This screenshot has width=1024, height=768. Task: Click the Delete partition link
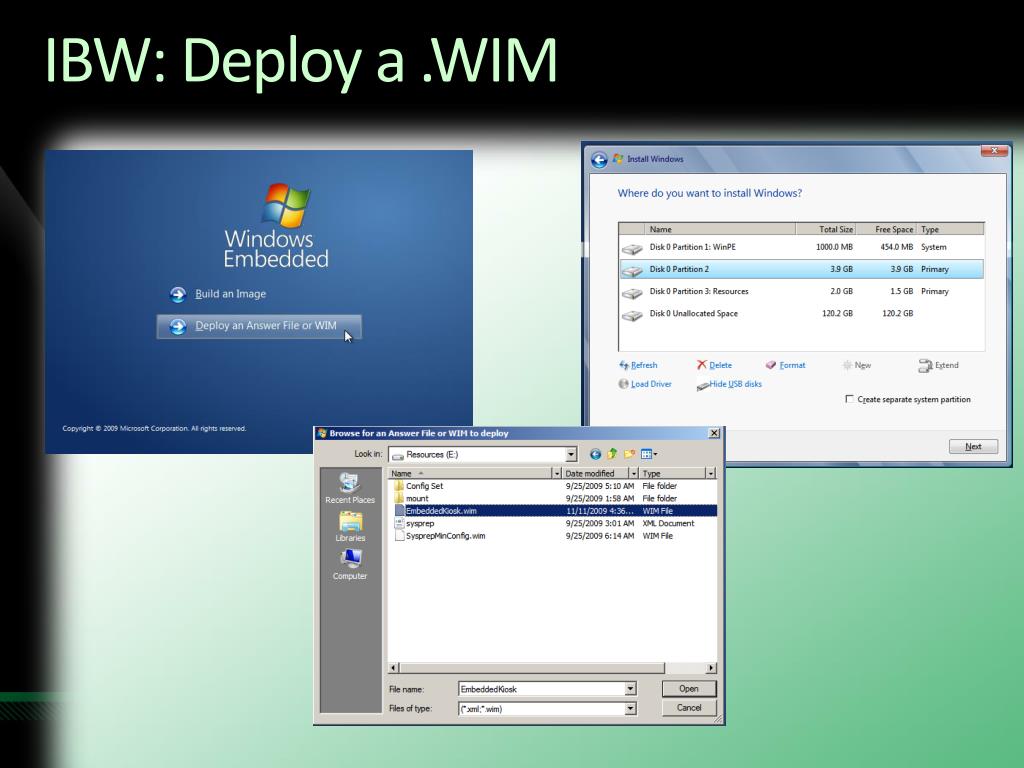tap(714, 365)
